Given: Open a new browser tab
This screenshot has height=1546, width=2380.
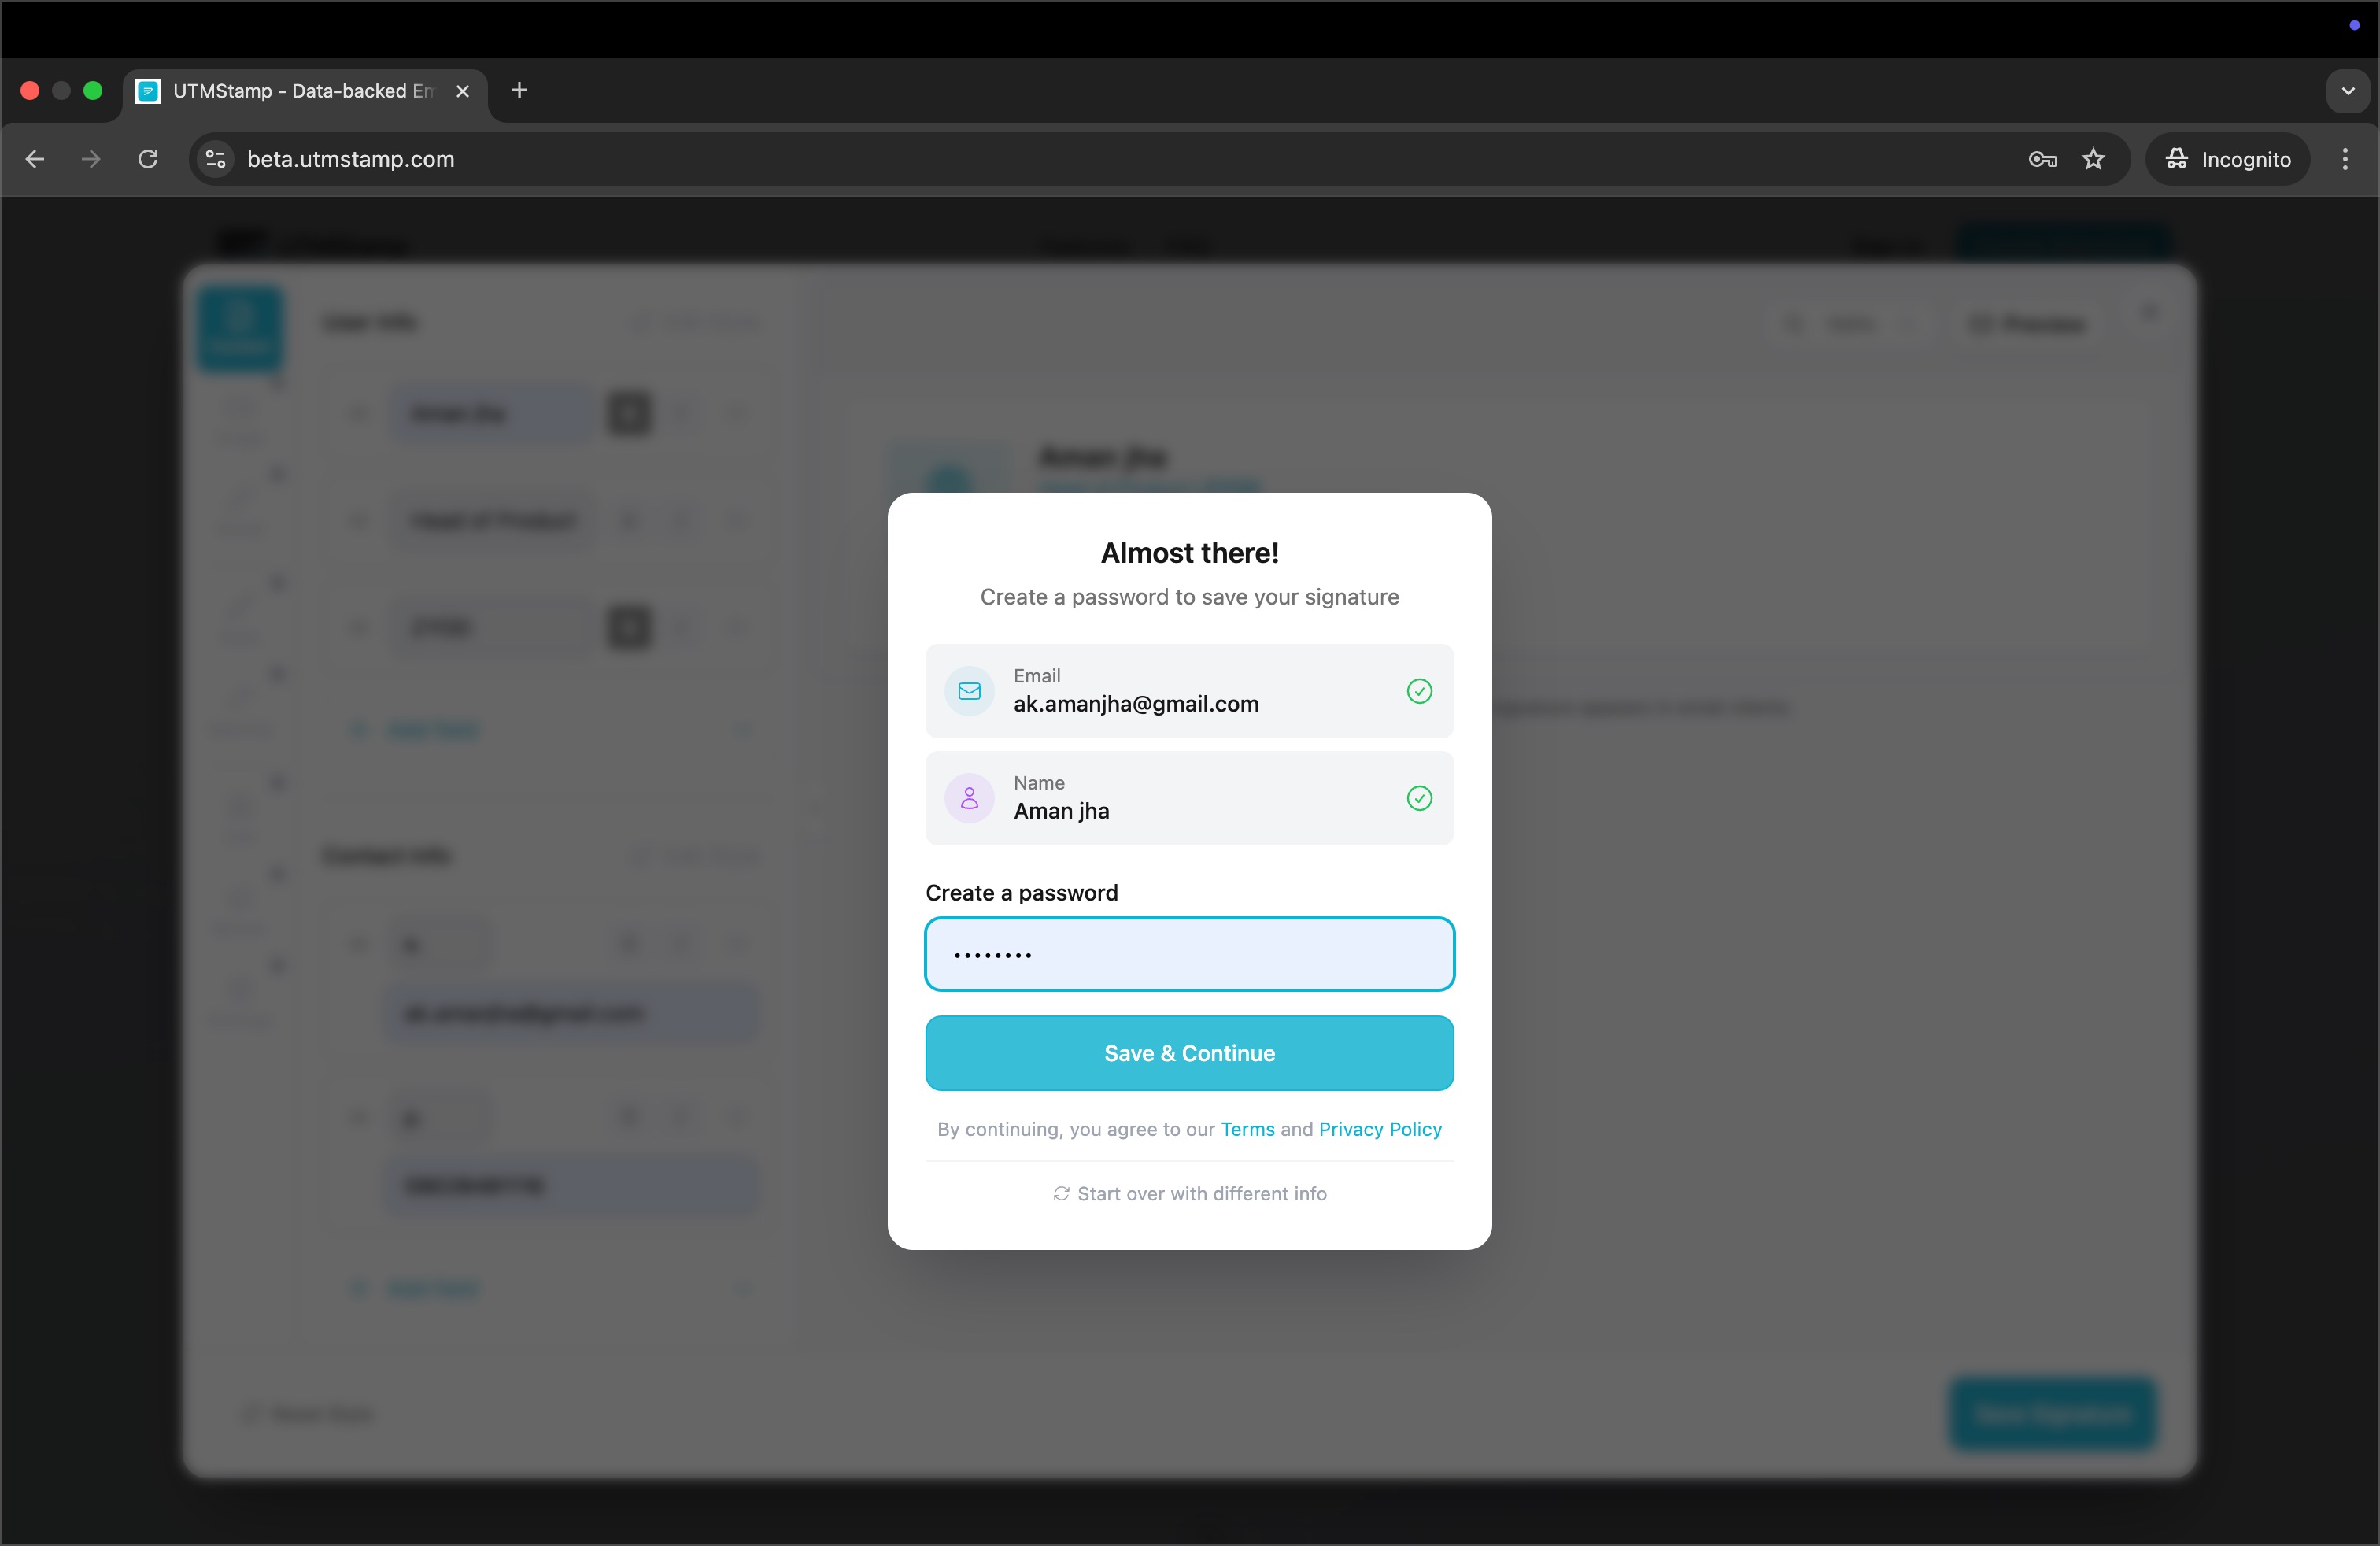Looking at the screenshot, I should pos(518,90).
